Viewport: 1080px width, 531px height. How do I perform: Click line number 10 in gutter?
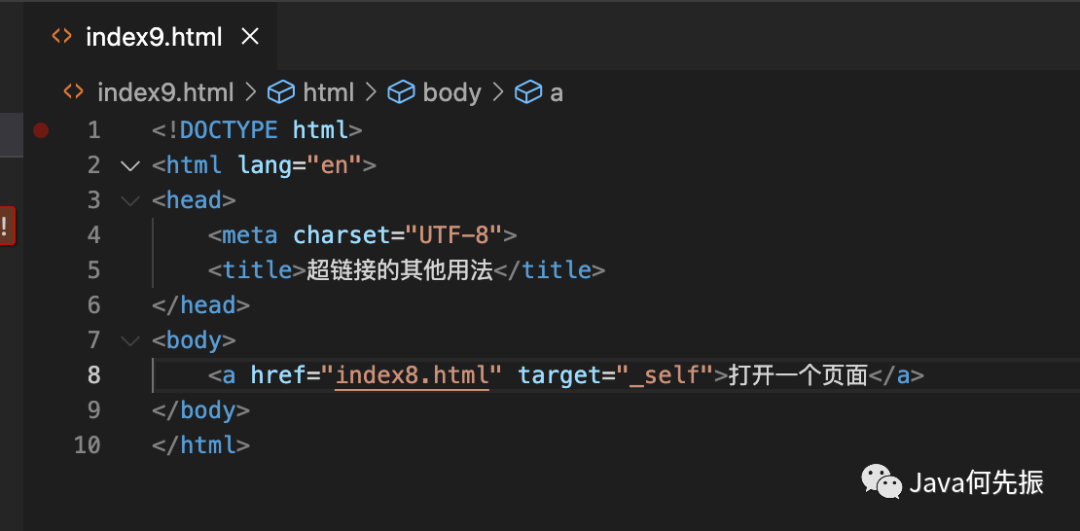click(88, 445)
